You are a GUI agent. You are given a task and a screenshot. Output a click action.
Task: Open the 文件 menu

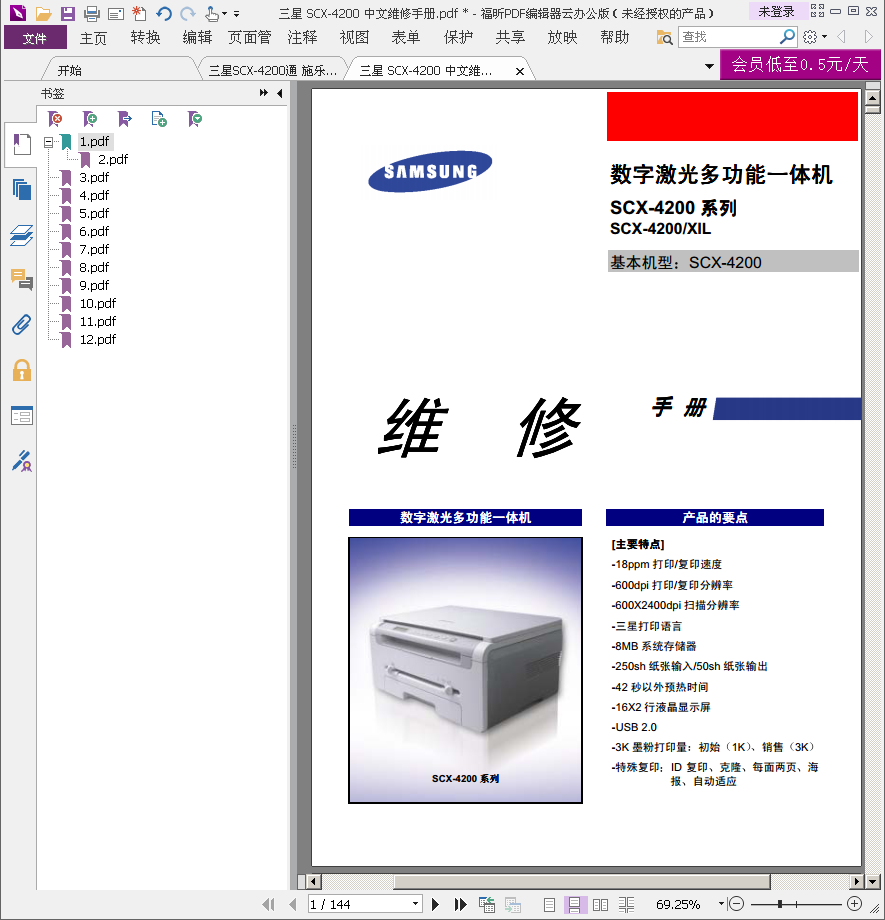click(35, 38)
